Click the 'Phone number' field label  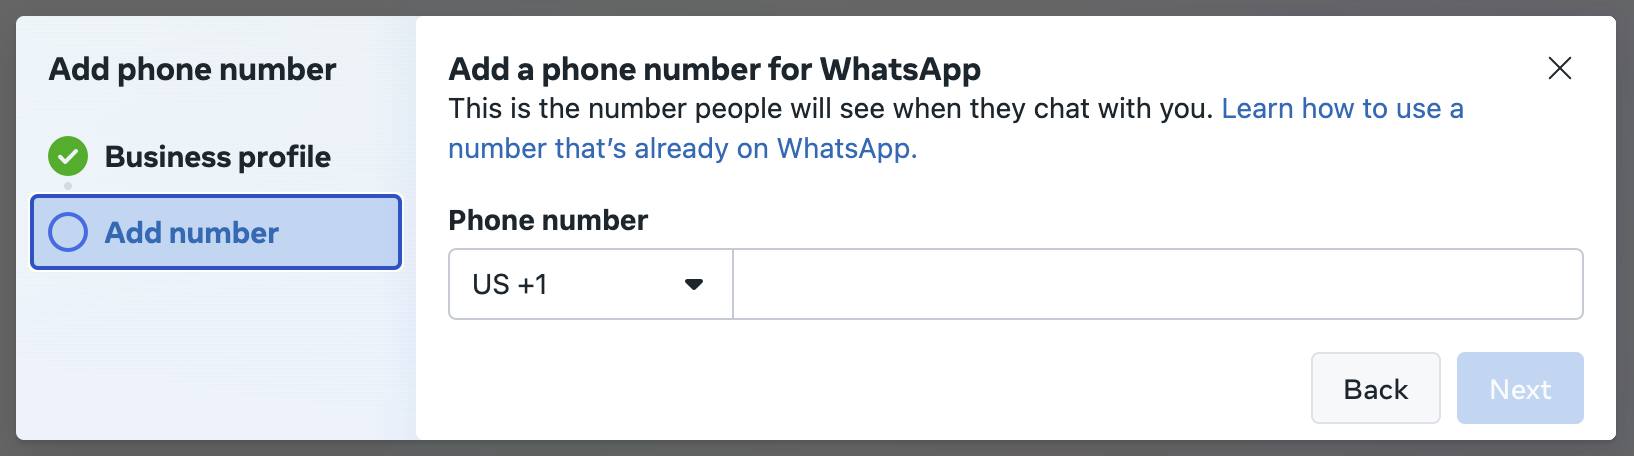point(548,220)
